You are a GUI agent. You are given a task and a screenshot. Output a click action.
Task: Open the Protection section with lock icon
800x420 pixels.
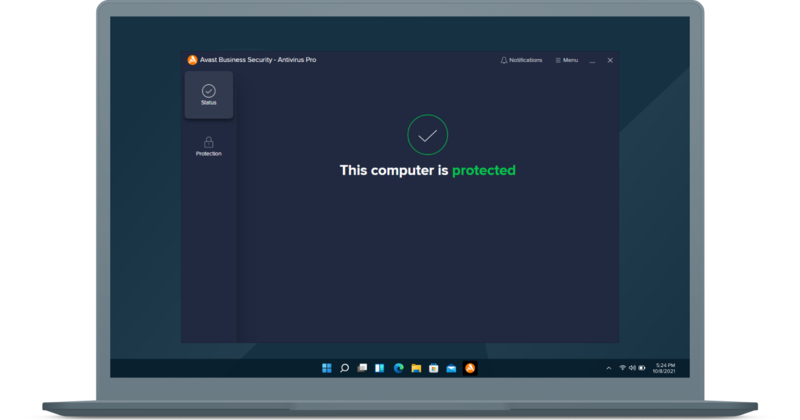(208, 146)
